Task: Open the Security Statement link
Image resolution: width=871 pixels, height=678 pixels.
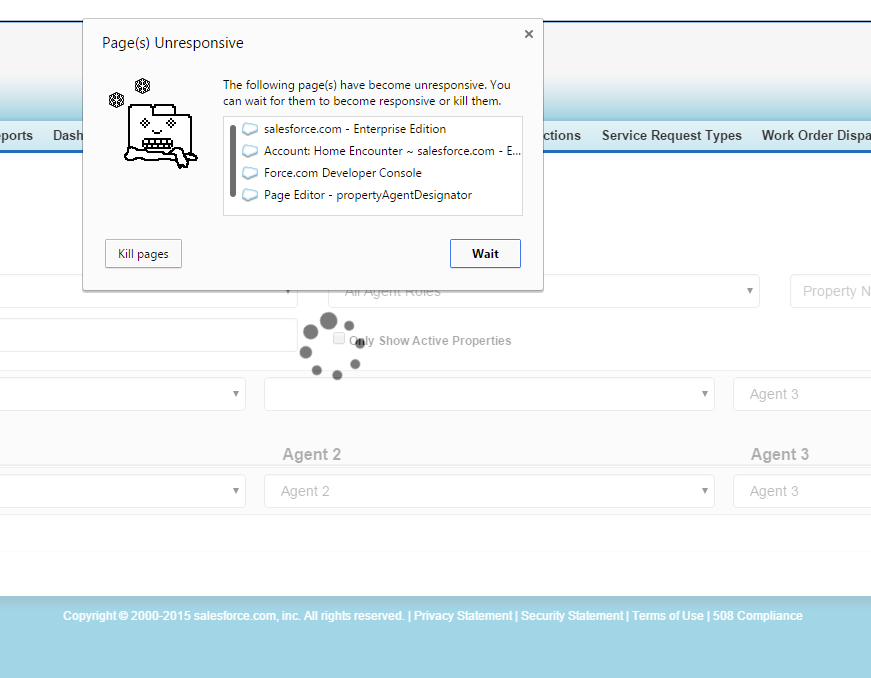Action: (572, 616)
